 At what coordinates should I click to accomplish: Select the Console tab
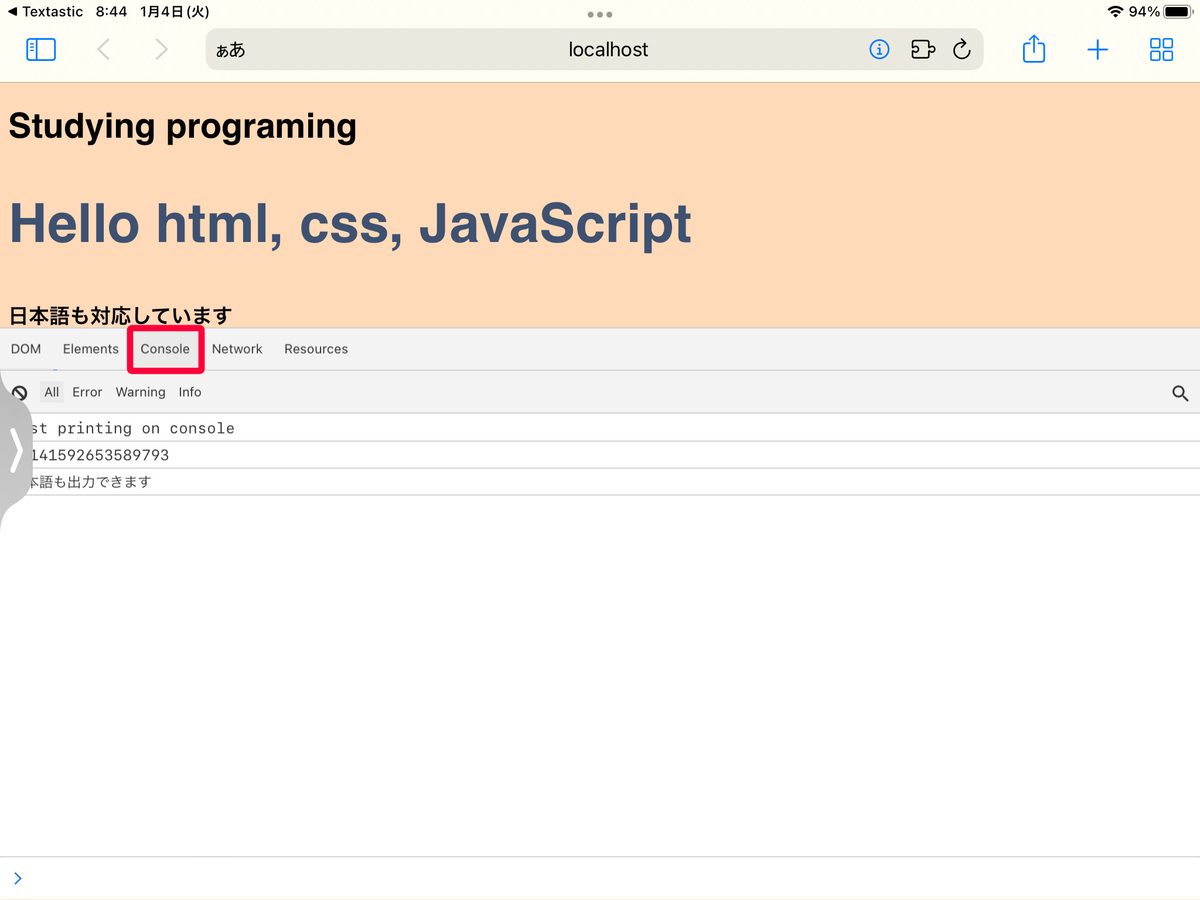click(x=165, y=349)
